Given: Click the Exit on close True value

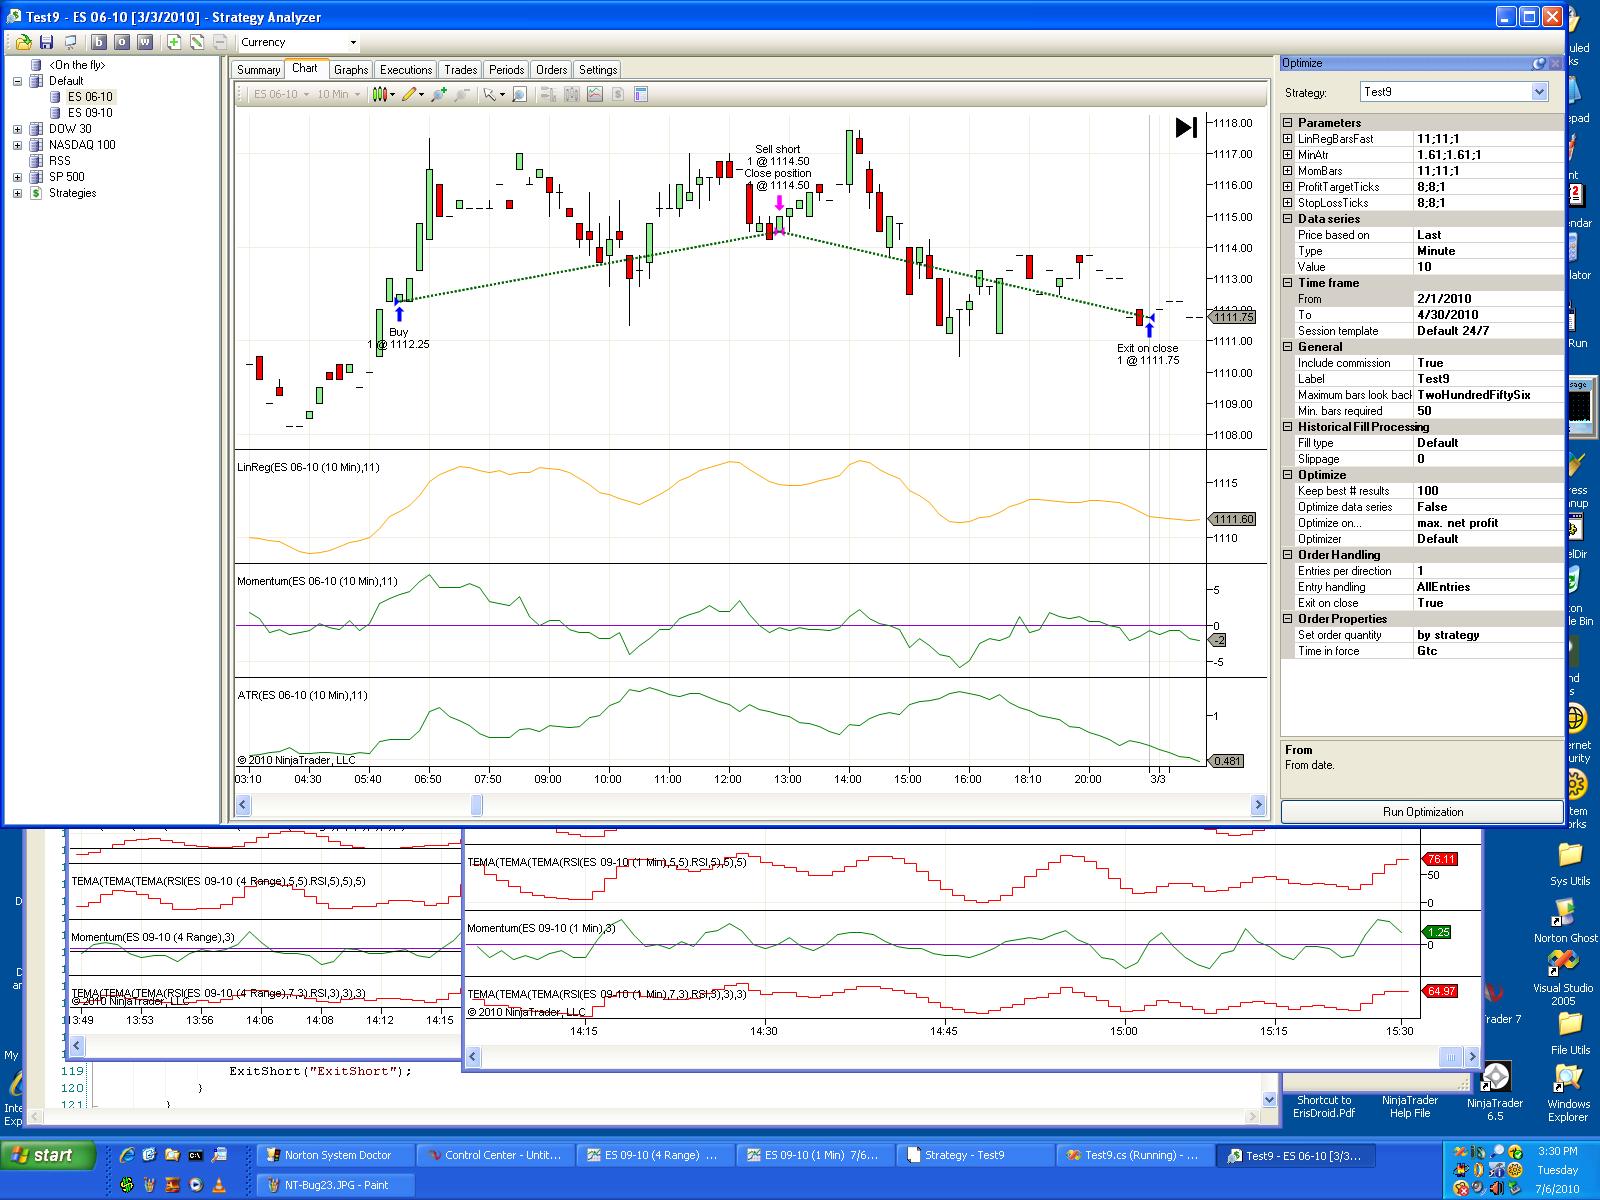Looking at the screenshot, I should point(1488,603).
